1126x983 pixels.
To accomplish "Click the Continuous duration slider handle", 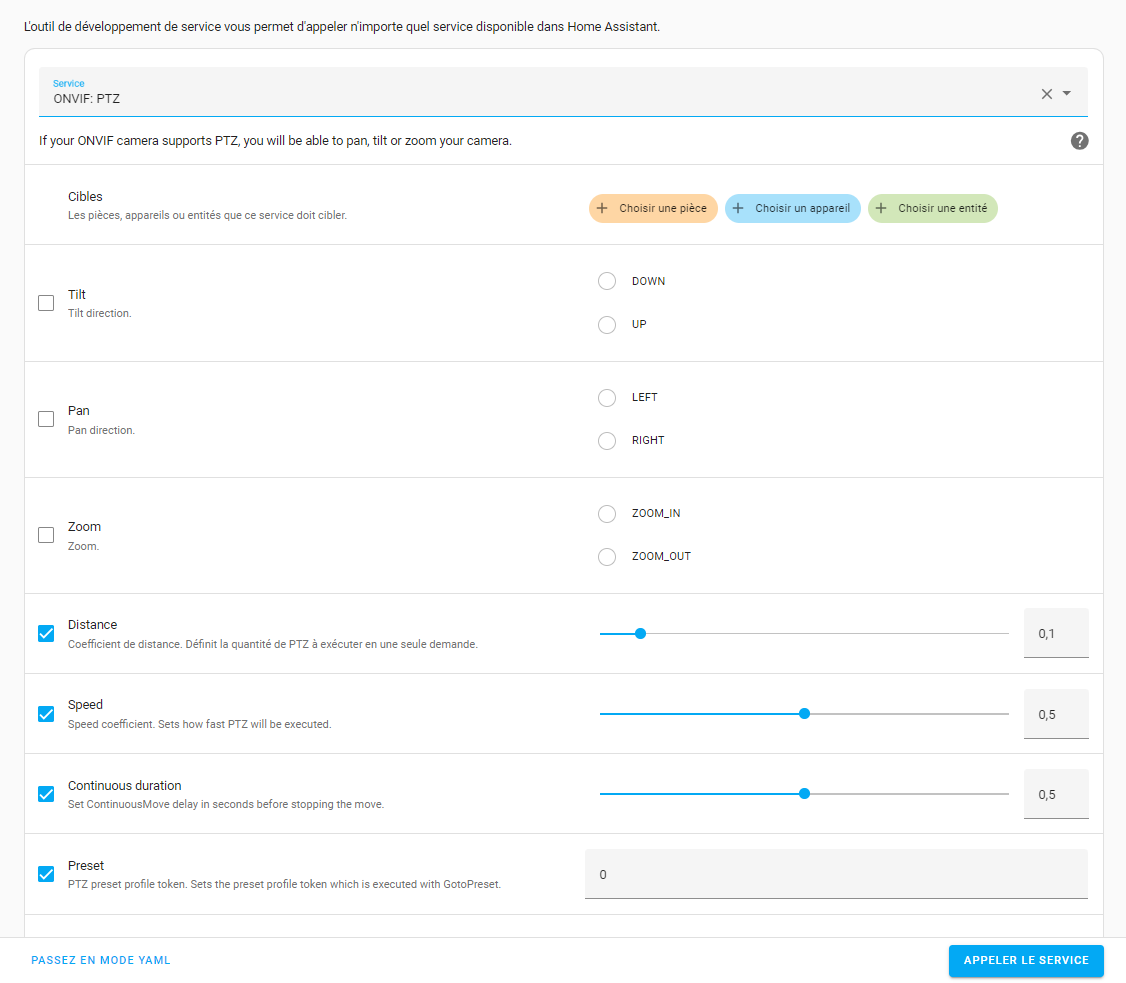I will [x=804, y=794].
